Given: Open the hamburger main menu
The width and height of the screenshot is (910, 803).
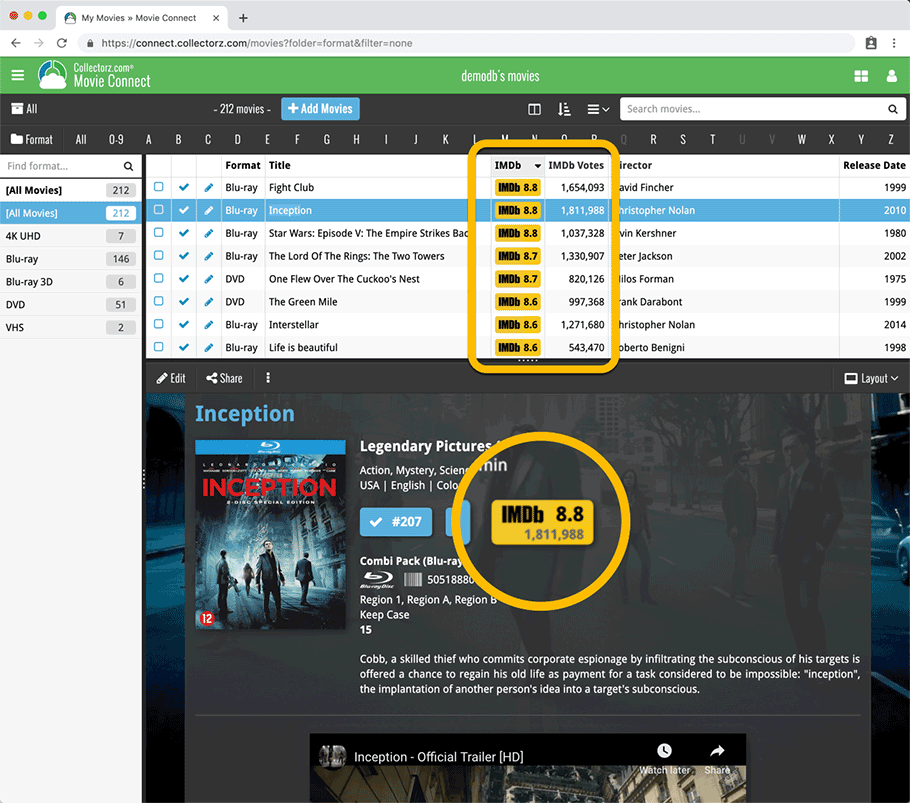Looking at the screenshot, I should 17,76.
